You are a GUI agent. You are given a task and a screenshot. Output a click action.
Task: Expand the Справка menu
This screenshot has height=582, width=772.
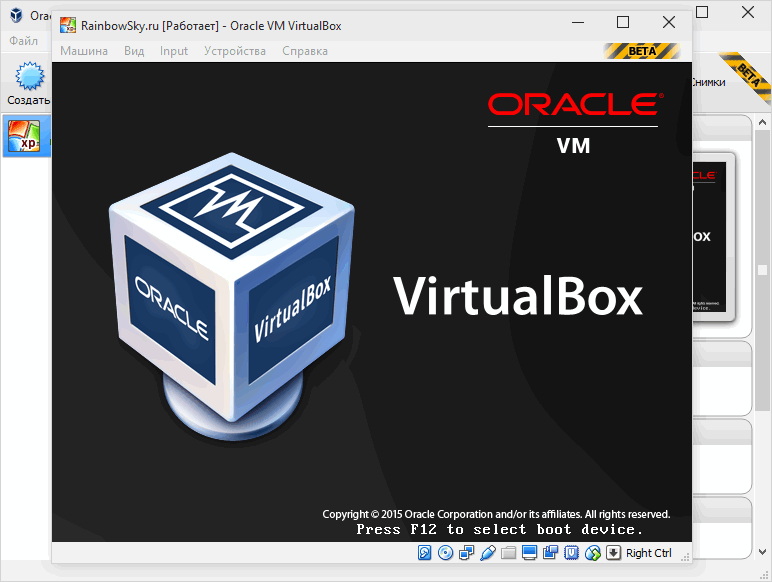(x=305, y=51)
